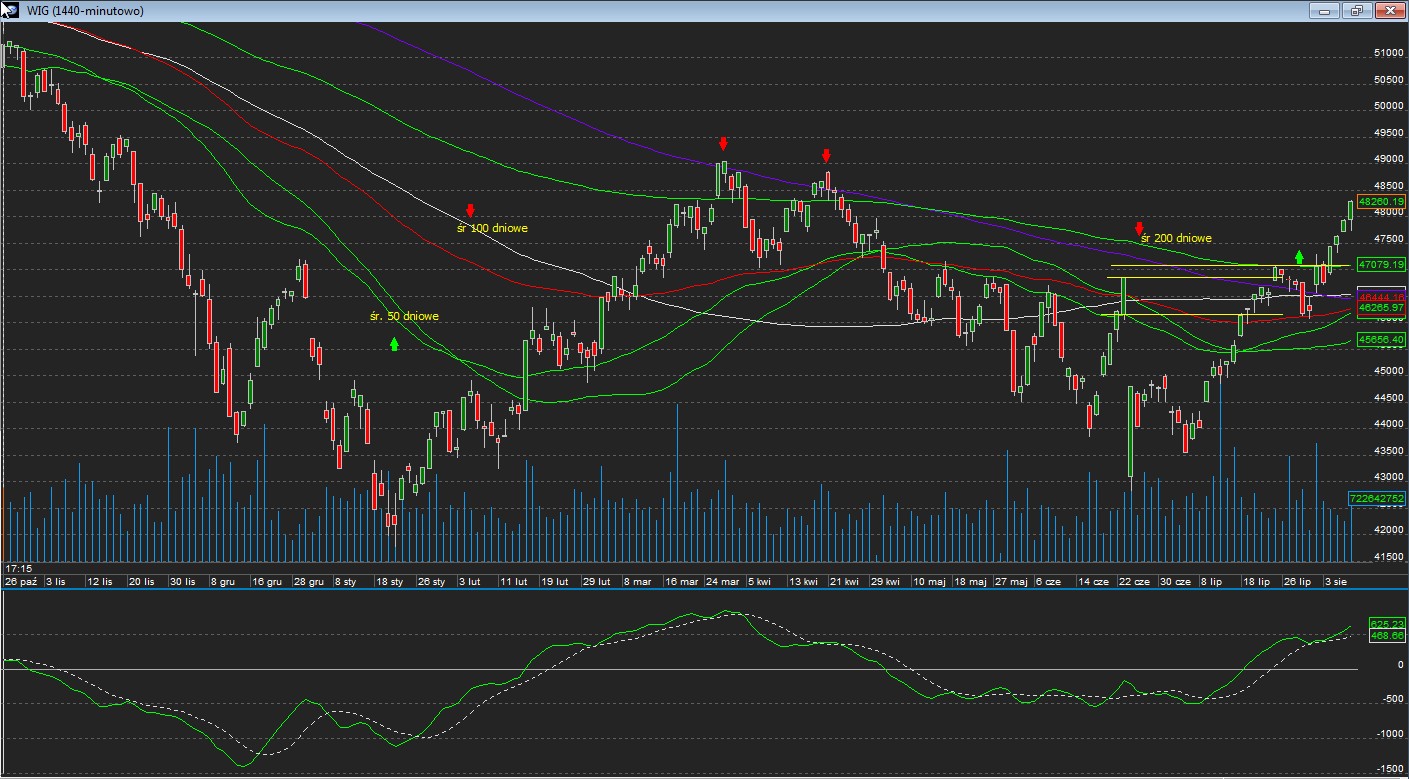Click the red arrow beside śr 100 dniowe
1409x779 pixels.
click(x=470, y=211)
